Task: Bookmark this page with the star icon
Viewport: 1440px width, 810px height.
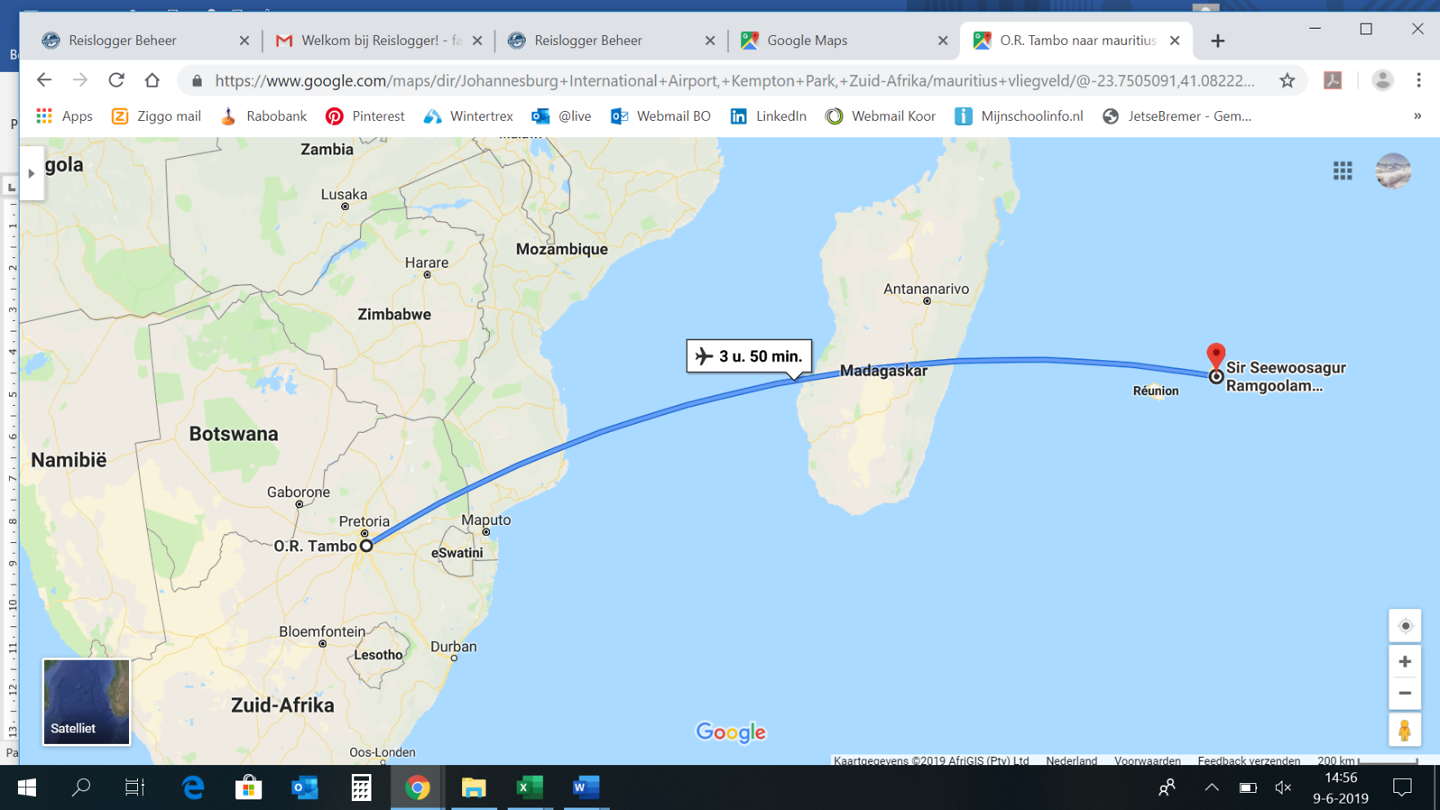Action: click(1287, 81)
